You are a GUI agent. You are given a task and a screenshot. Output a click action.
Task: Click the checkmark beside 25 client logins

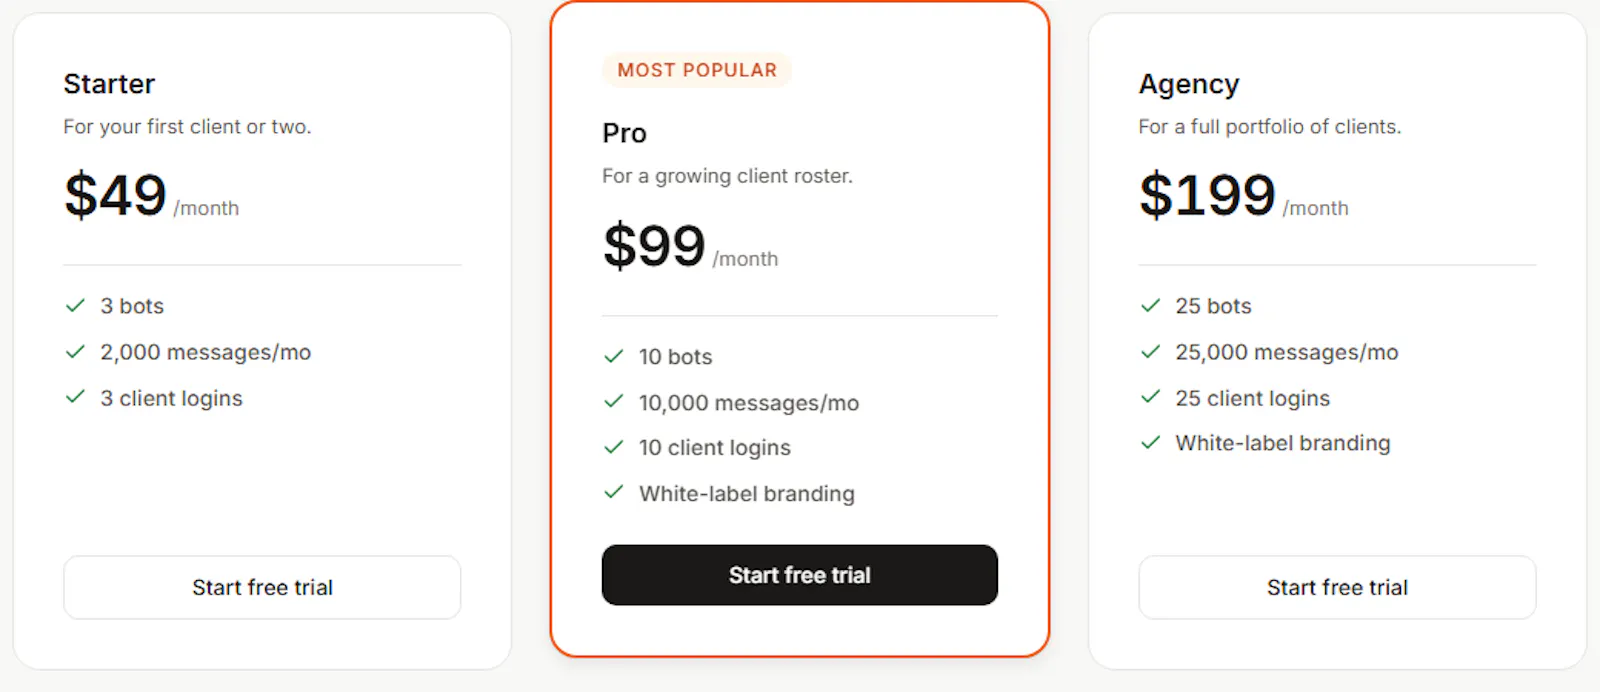coord(1151,397)
